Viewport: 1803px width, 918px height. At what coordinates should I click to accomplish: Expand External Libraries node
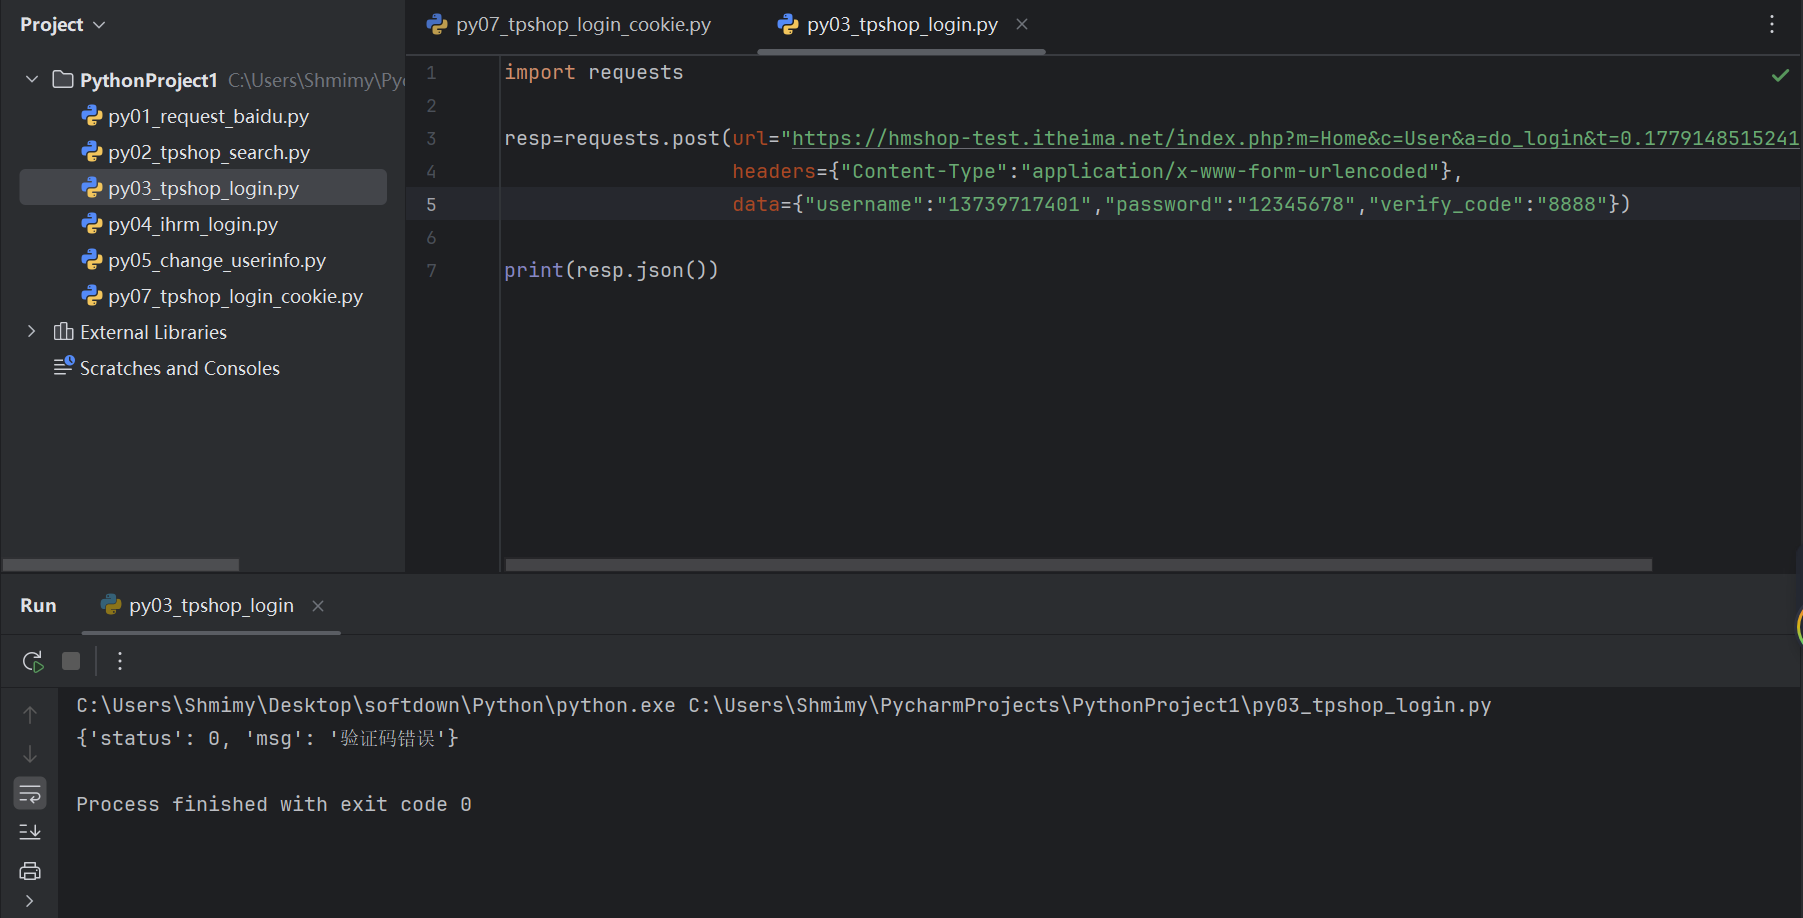pos(32,332)
